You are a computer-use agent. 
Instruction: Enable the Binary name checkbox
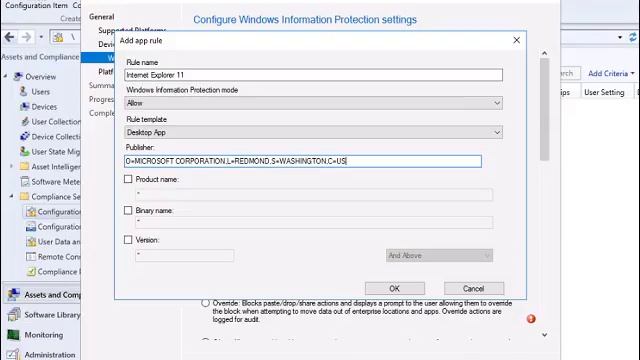click(128, 210)
